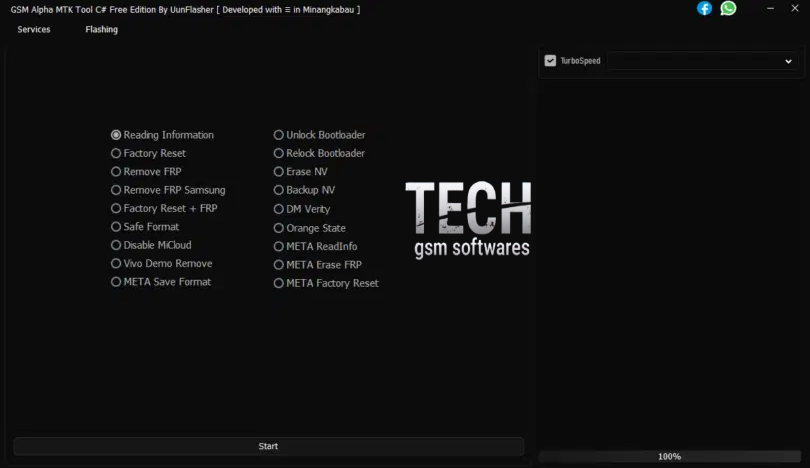Image resolution: width=810 pixels, height=468 pixels.
Task: Choose the Remove FRP option
Action: click(146, 171)
